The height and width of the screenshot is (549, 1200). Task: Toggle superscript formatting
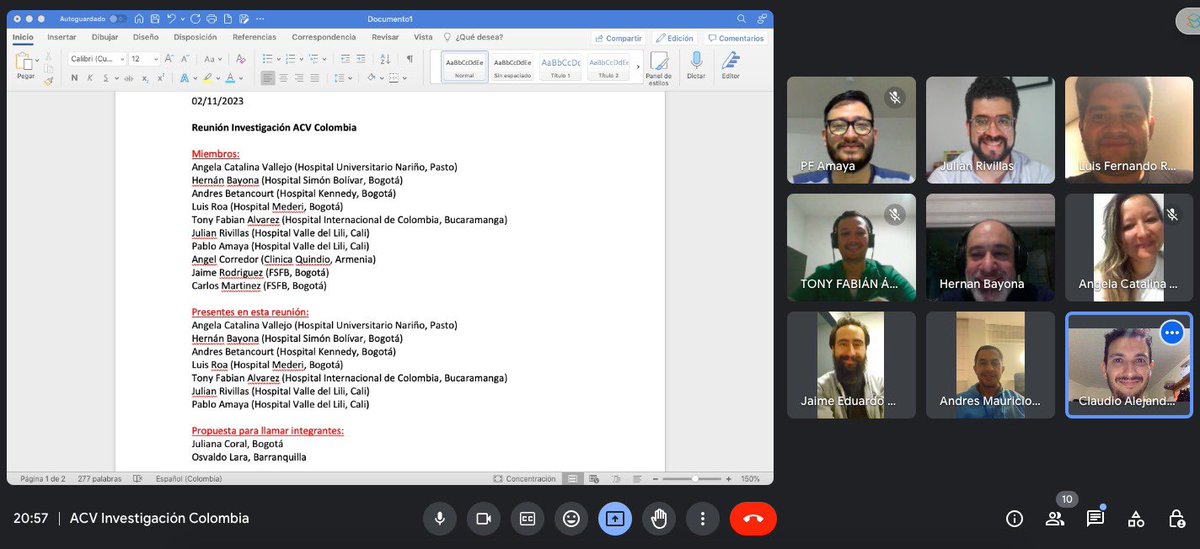[x=161, y=78]
